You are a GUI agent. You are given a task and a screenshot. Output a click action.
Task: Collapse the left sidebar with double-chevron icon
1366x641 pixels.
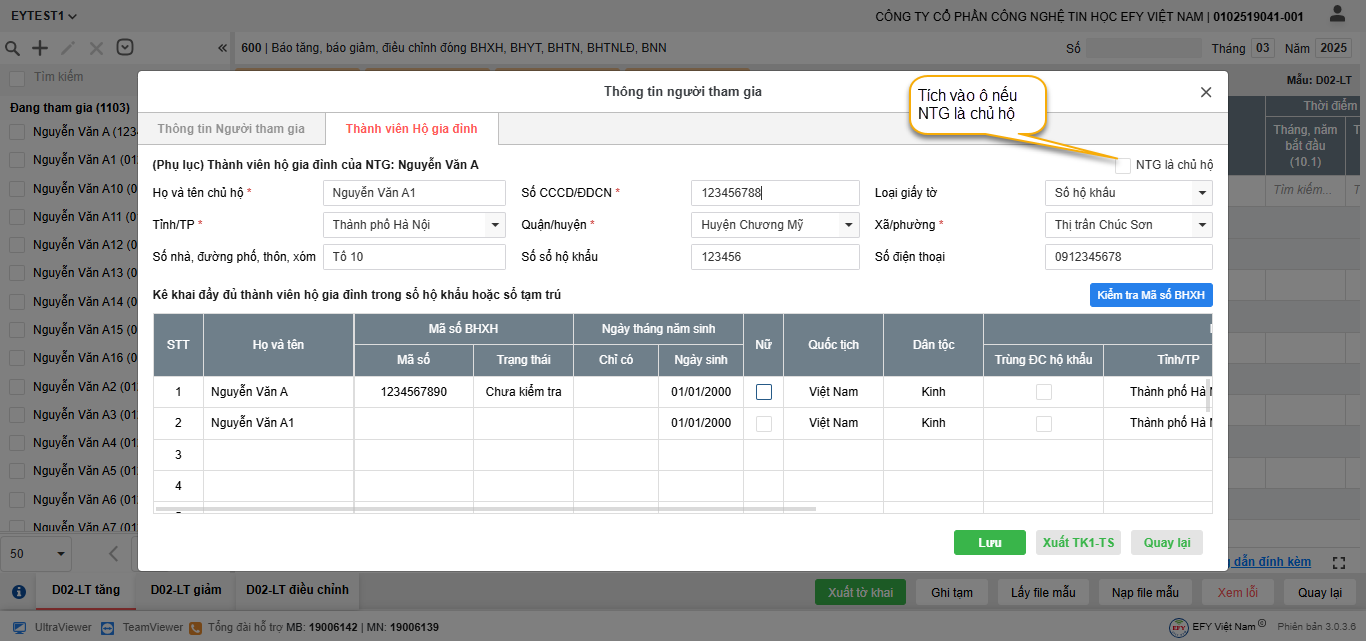(222, 48)
